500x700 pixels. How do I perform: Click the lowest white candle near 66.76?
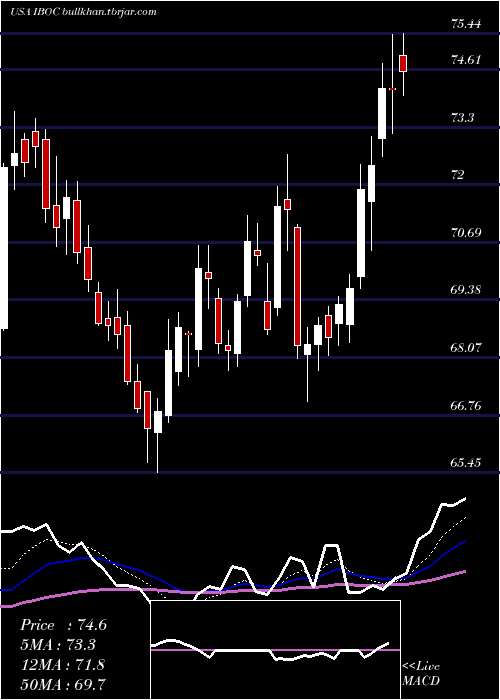(x=158, y=422)
